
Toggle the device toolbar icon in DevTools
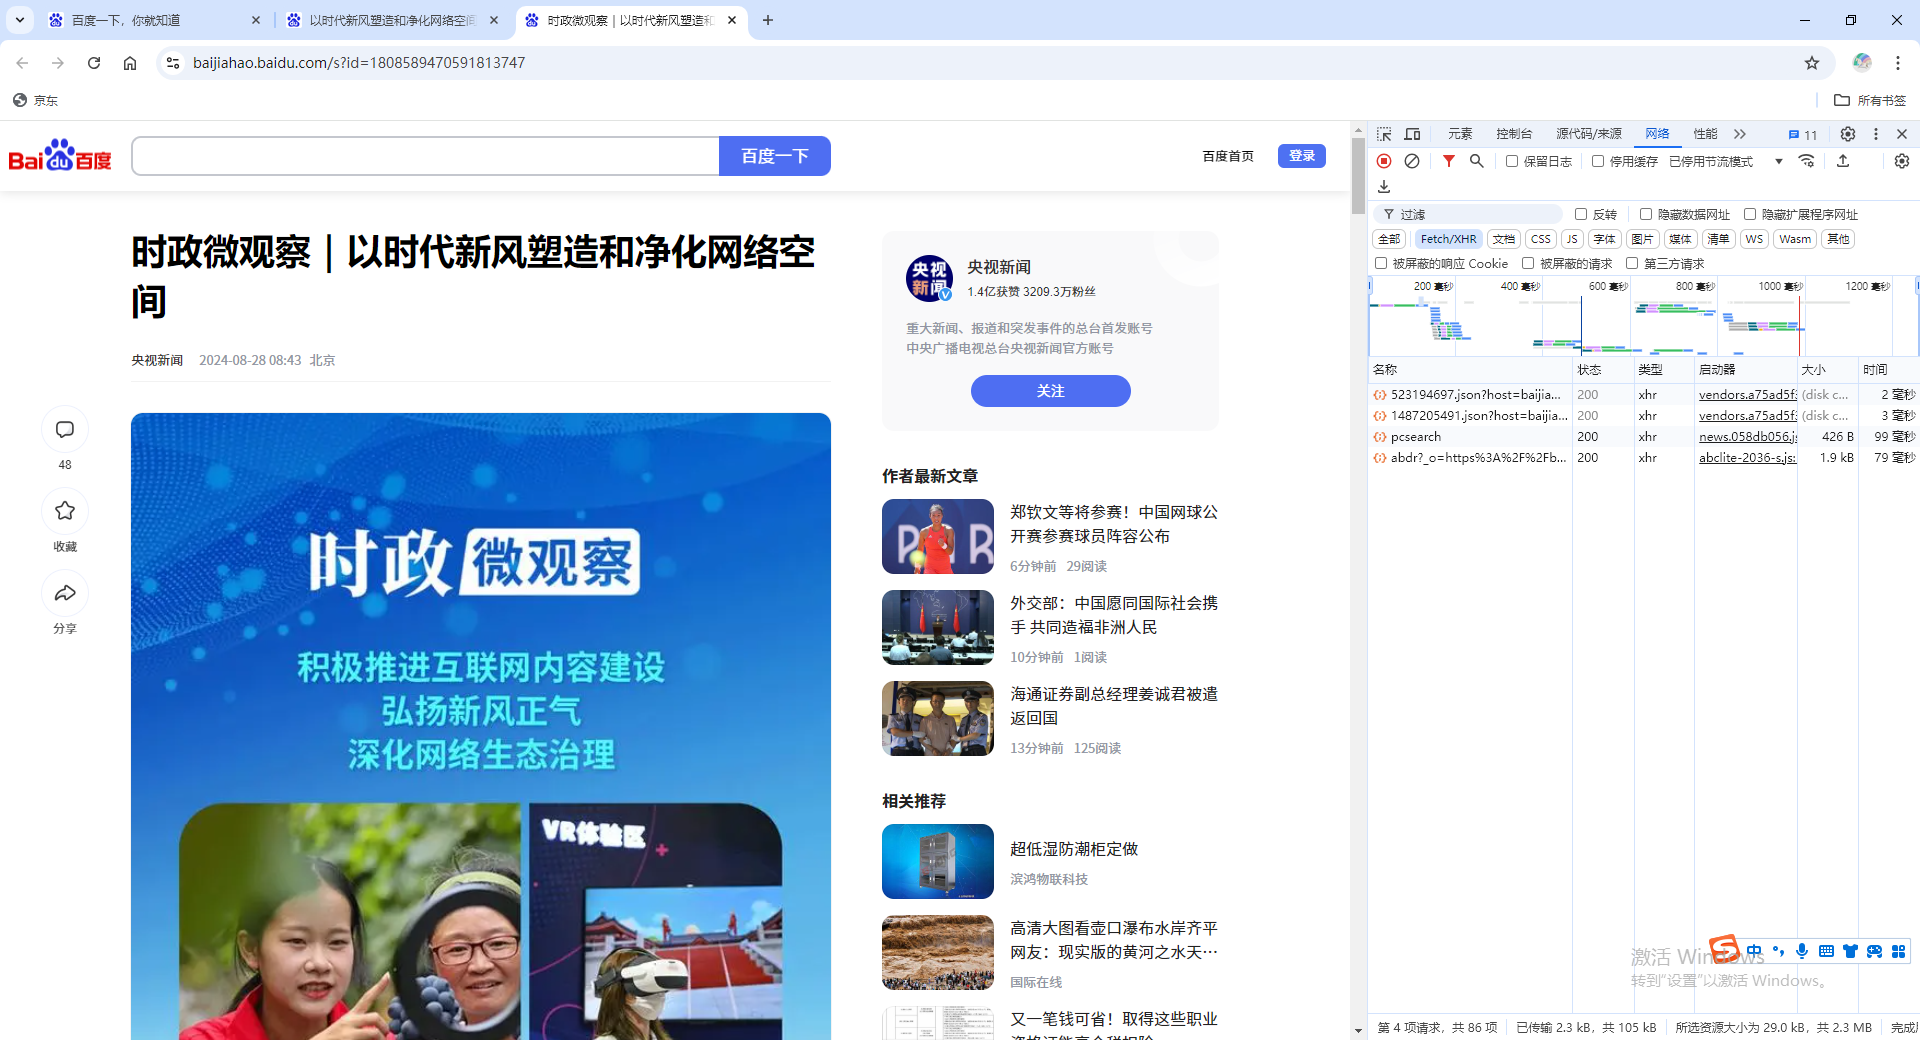tap(1412, 134)
